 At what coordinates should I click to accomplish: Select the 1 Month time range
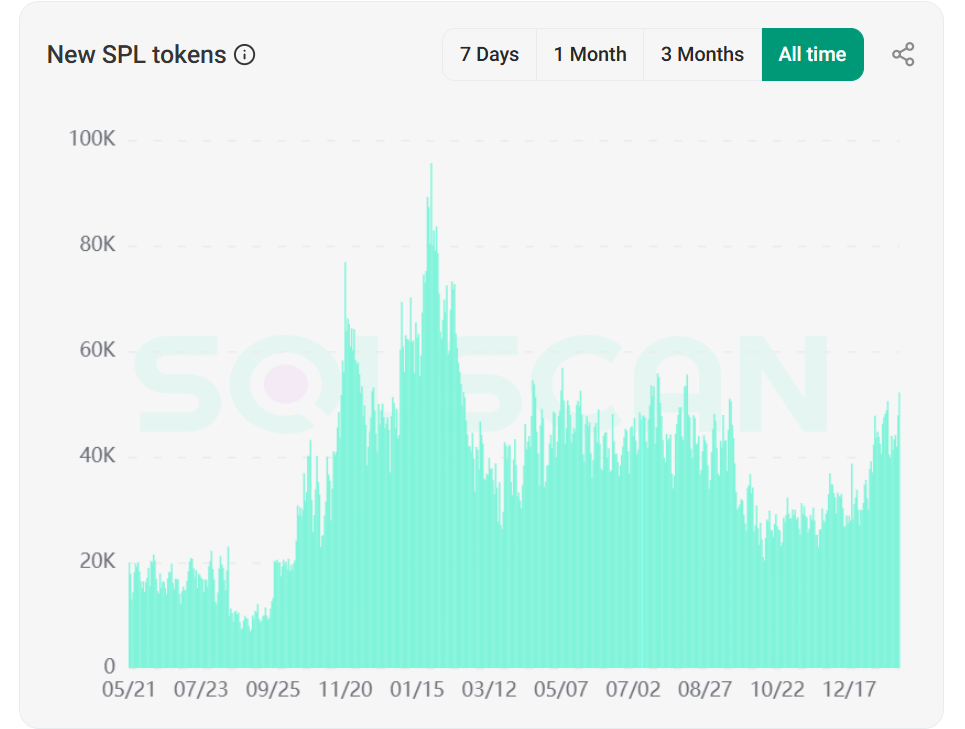point(590,55)
